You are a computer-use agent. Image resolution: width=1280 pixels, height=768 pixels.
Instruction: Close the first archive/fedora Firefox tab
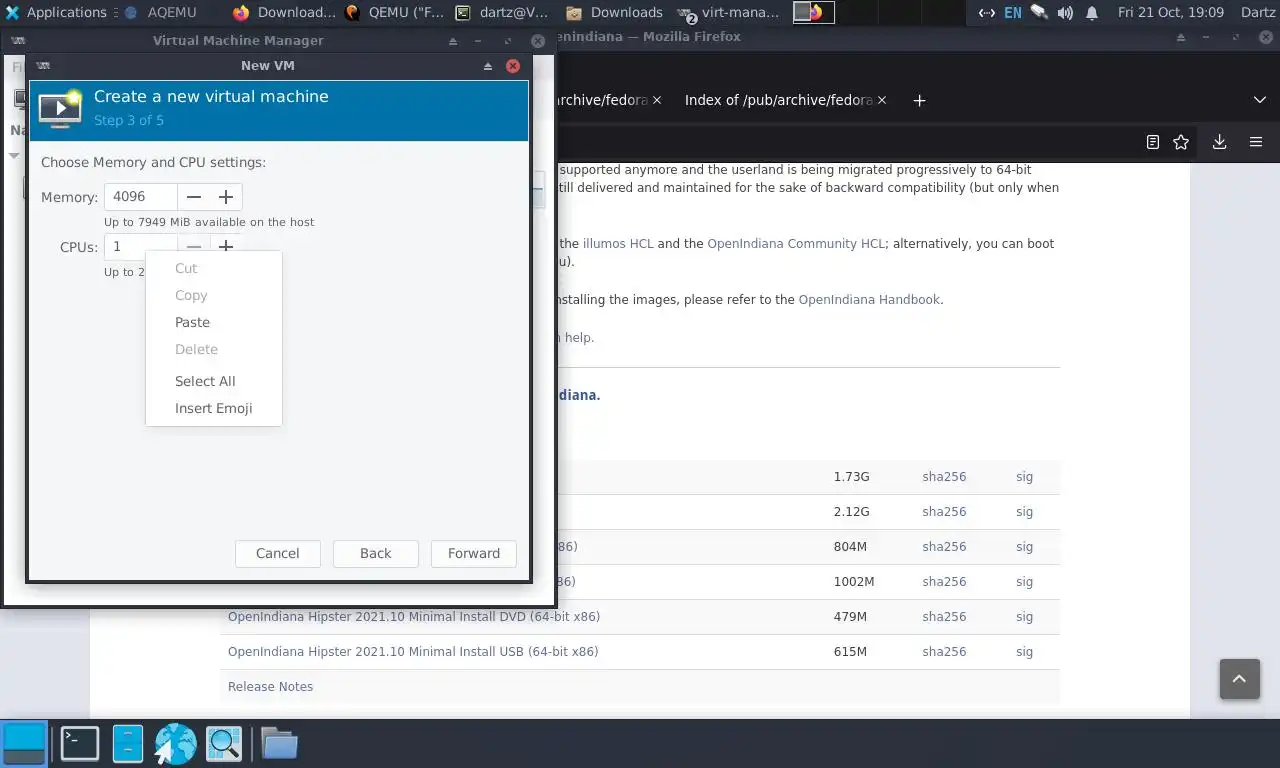(x=657, y=100)
